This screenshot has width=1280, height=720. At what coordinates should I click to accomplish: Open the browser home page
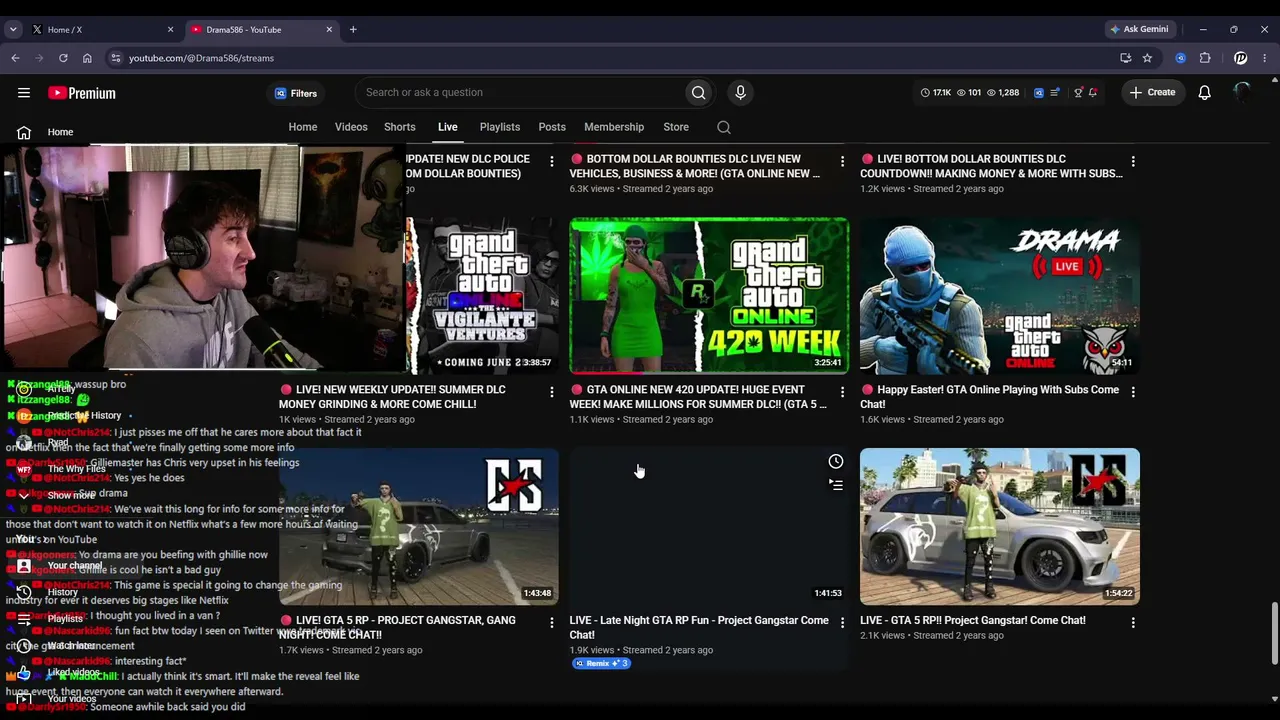pyautogui.click(x=87, y=58)
